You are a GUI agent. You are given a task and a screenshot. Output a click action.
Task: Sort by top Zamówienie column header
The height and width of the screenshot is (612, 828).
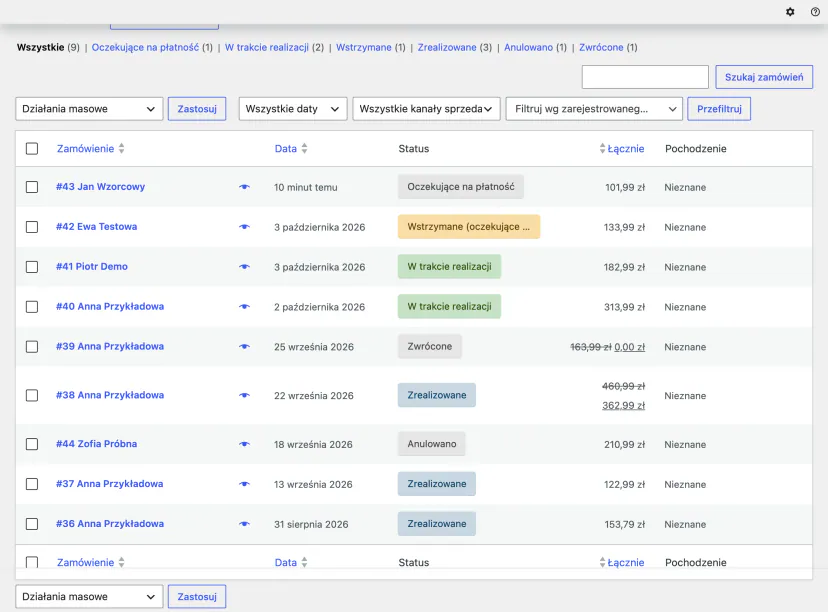[86, 148]
